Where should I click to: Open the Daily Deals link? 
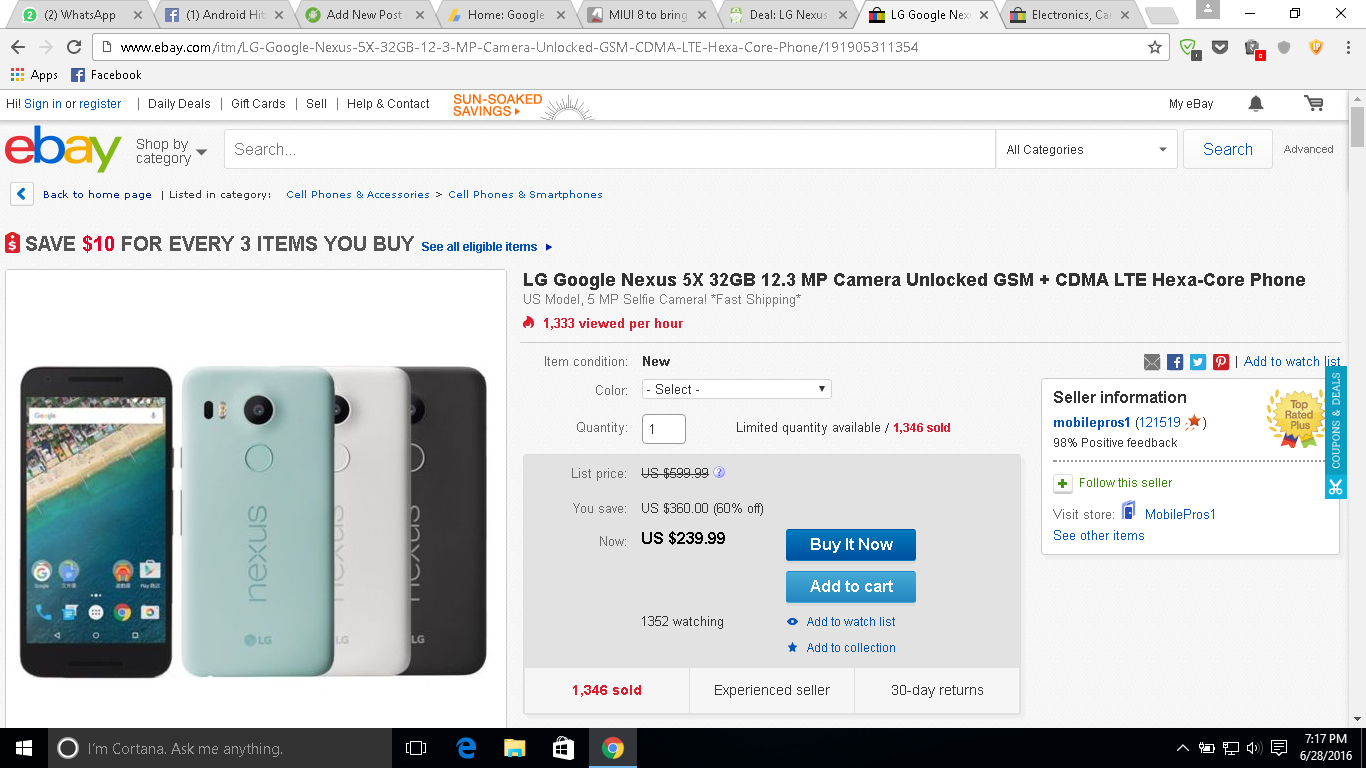pos(179,104)
